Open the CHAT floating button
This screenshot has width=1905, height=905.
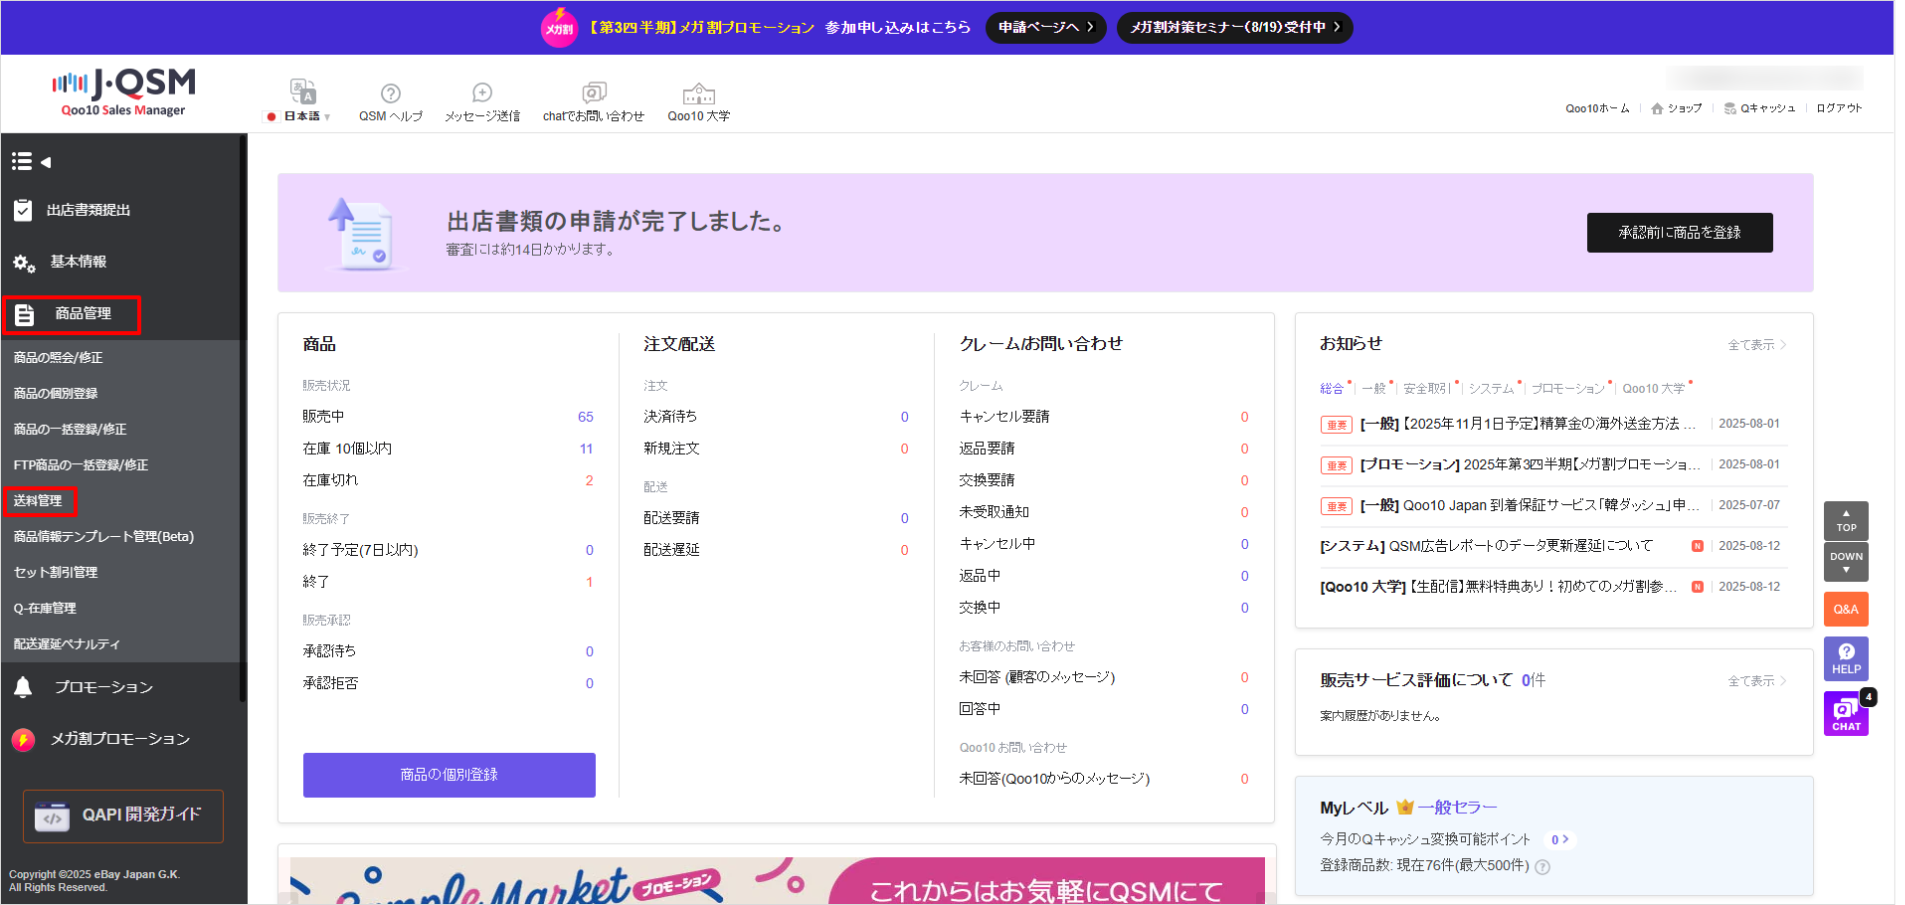[1846, 714]
